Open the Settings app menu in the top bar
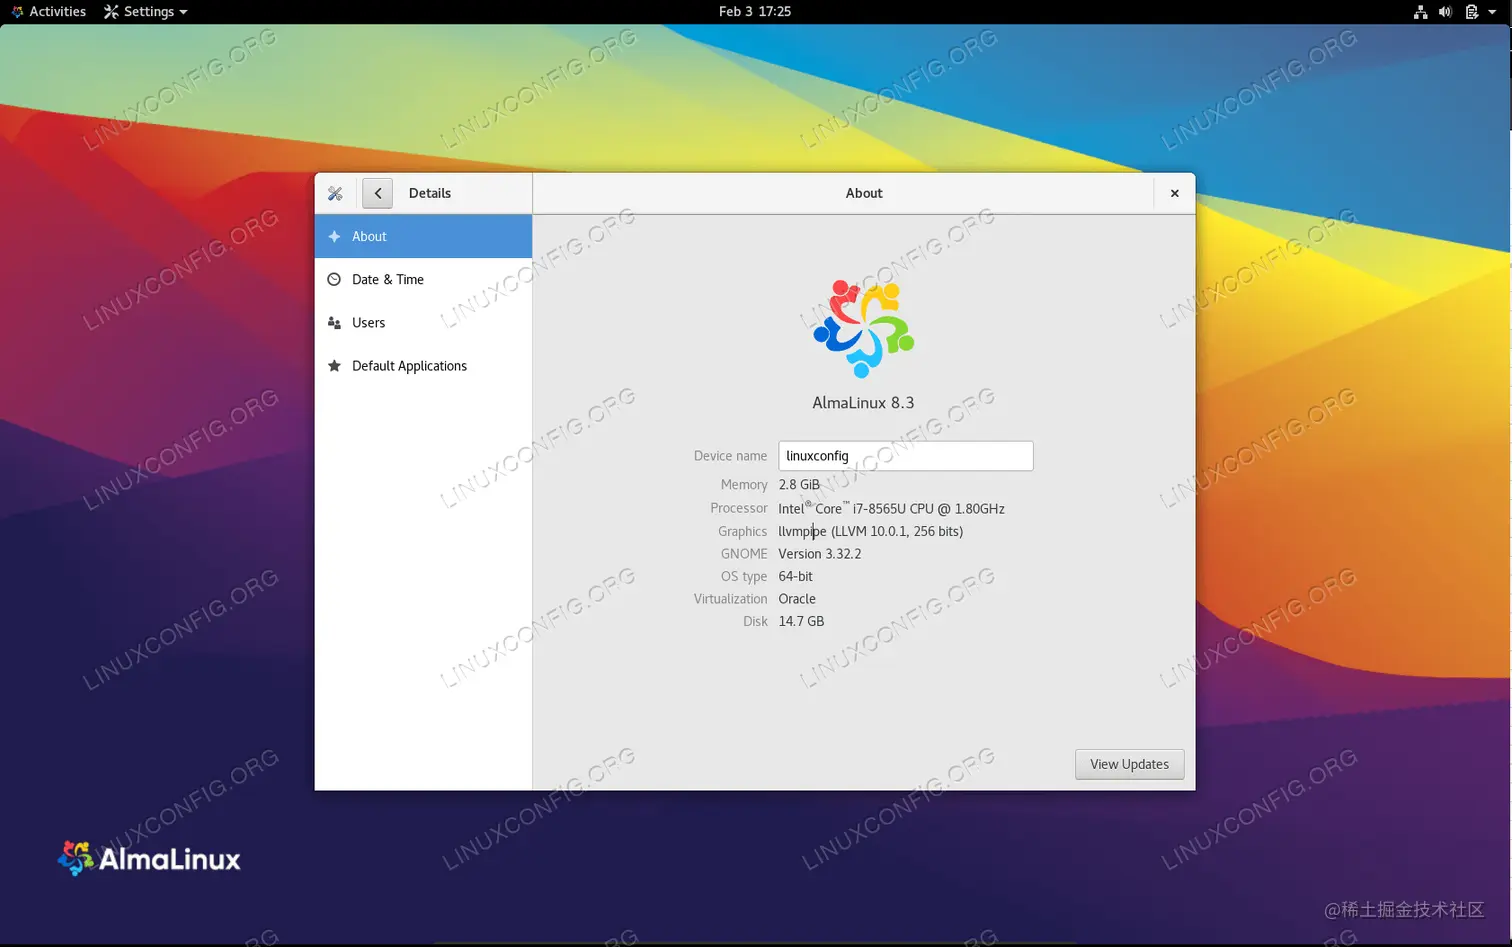The width and height of the screenshot is (1512, 947). tap(146, 12)
